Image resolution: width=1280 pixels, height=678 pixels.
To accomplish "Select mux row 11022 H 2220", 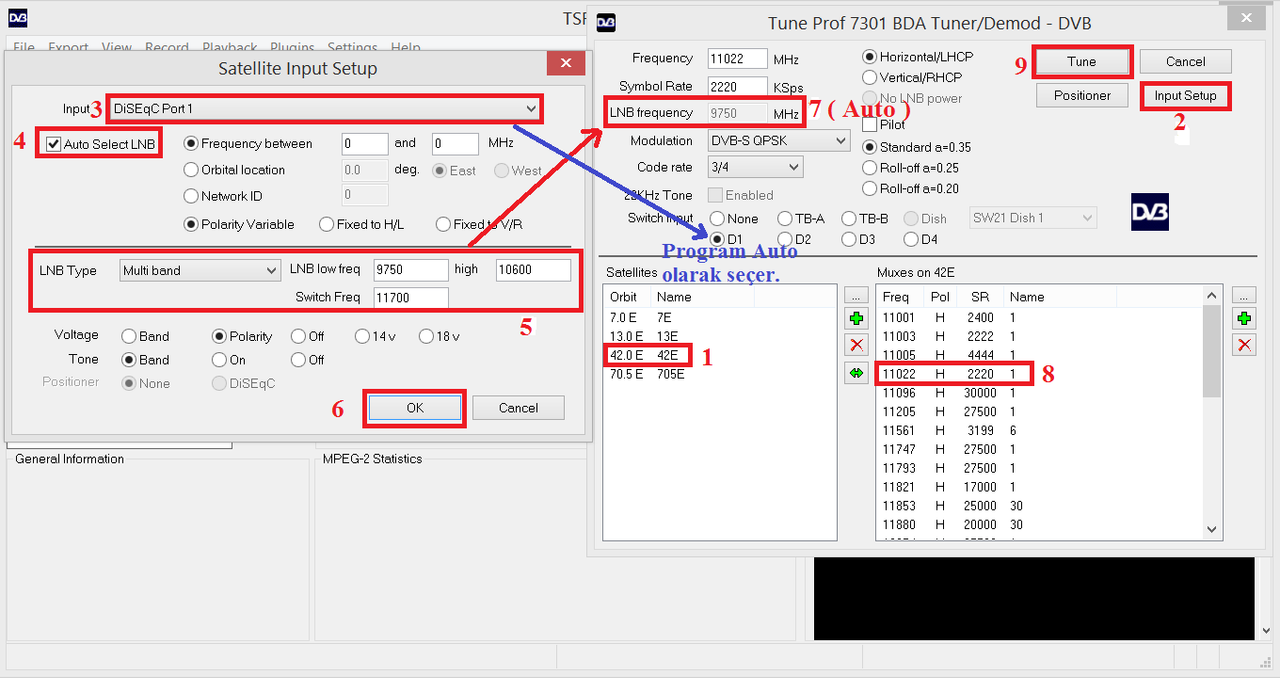I will pos(1040,374).
